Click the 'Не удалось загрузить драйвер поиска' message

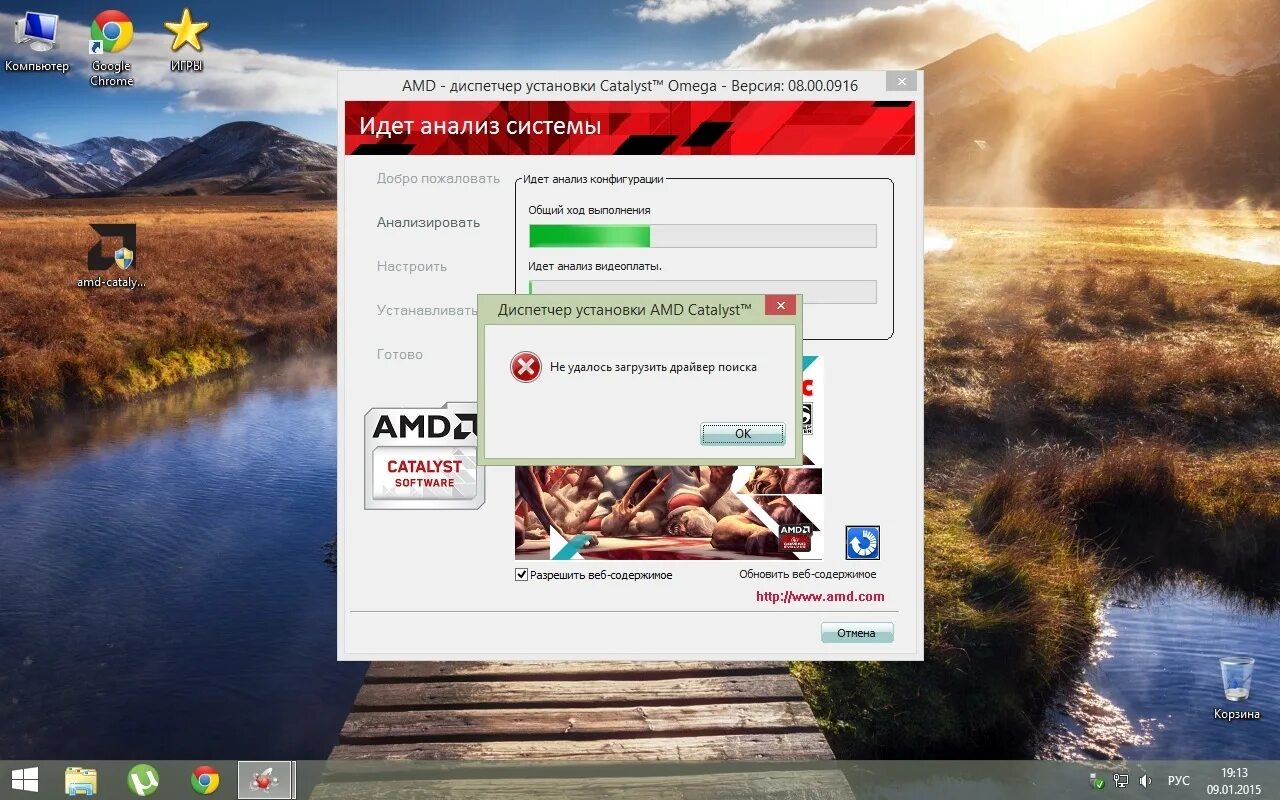(653, 367)
